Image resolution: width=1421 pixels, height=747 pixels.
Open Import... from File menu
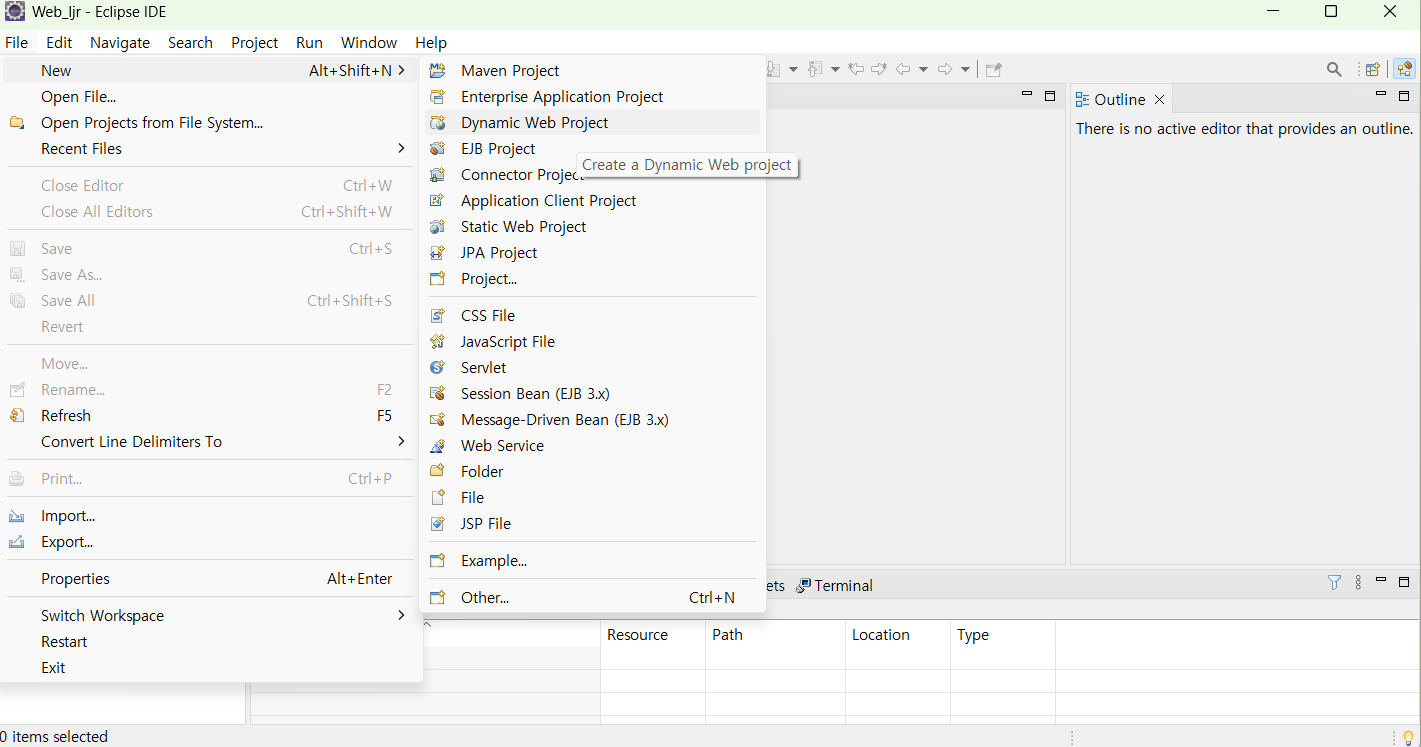point(210,515)
